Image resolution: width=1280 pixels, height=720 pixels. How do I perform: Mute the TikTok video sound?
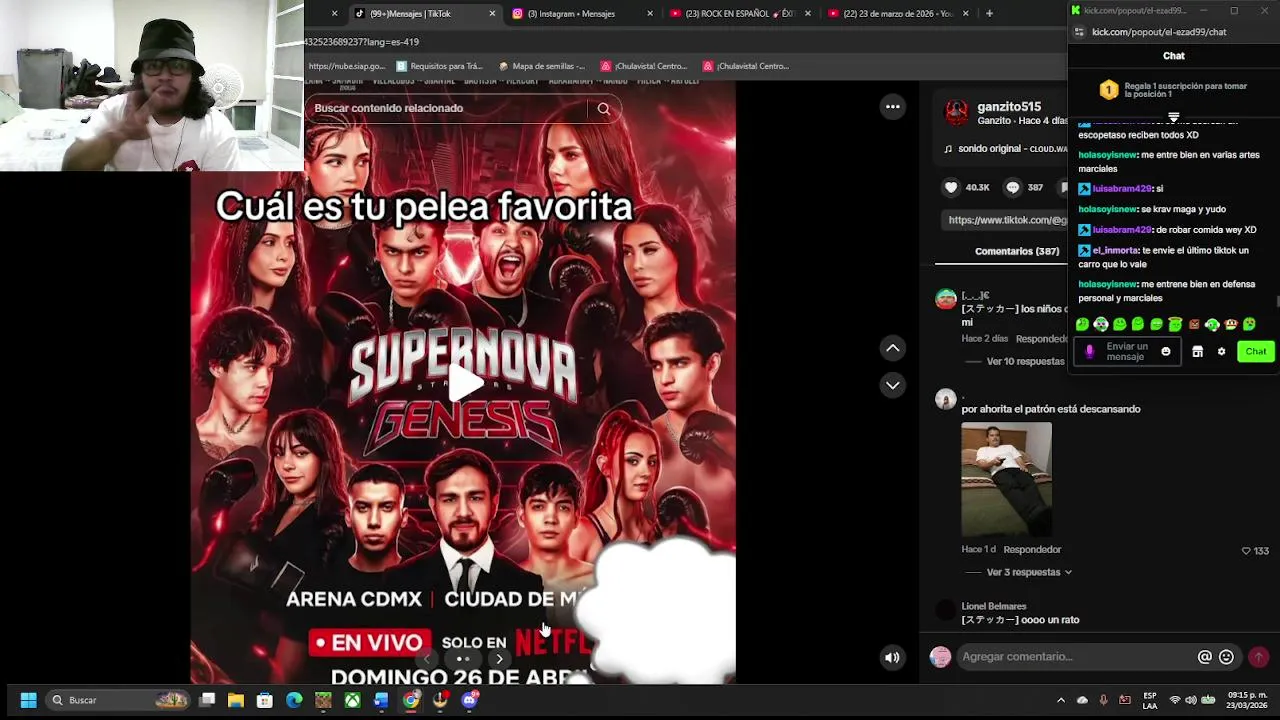892,657
